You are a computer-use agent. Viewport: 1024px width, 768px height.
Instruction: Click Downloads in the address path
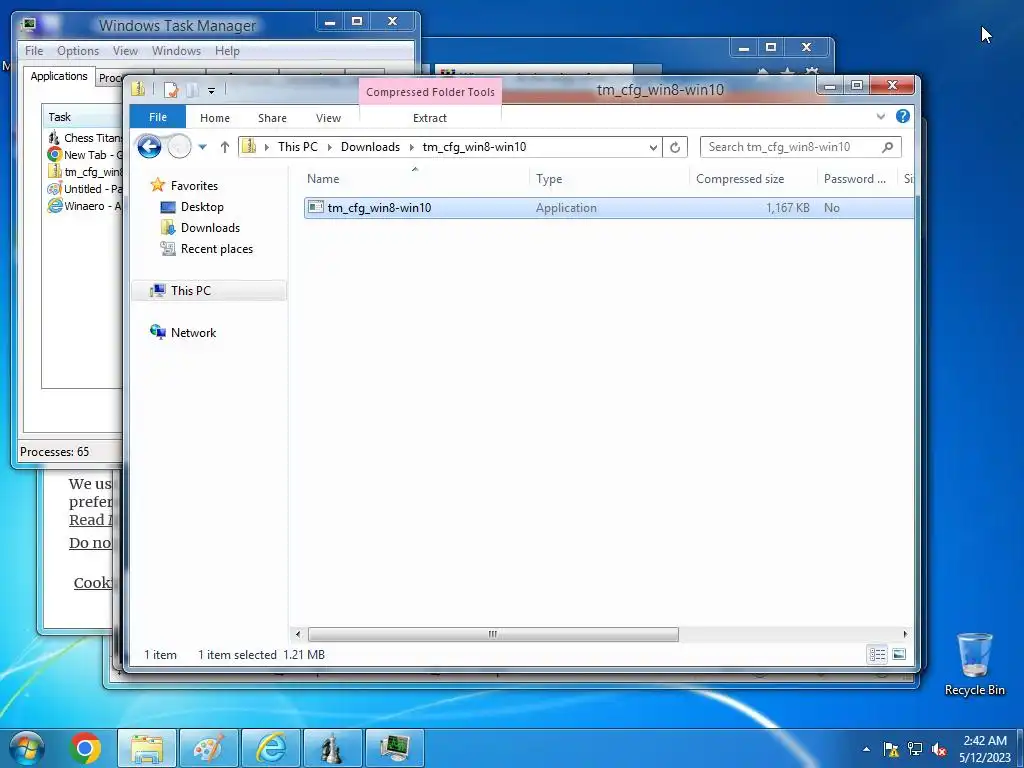[x=370, y=147]
